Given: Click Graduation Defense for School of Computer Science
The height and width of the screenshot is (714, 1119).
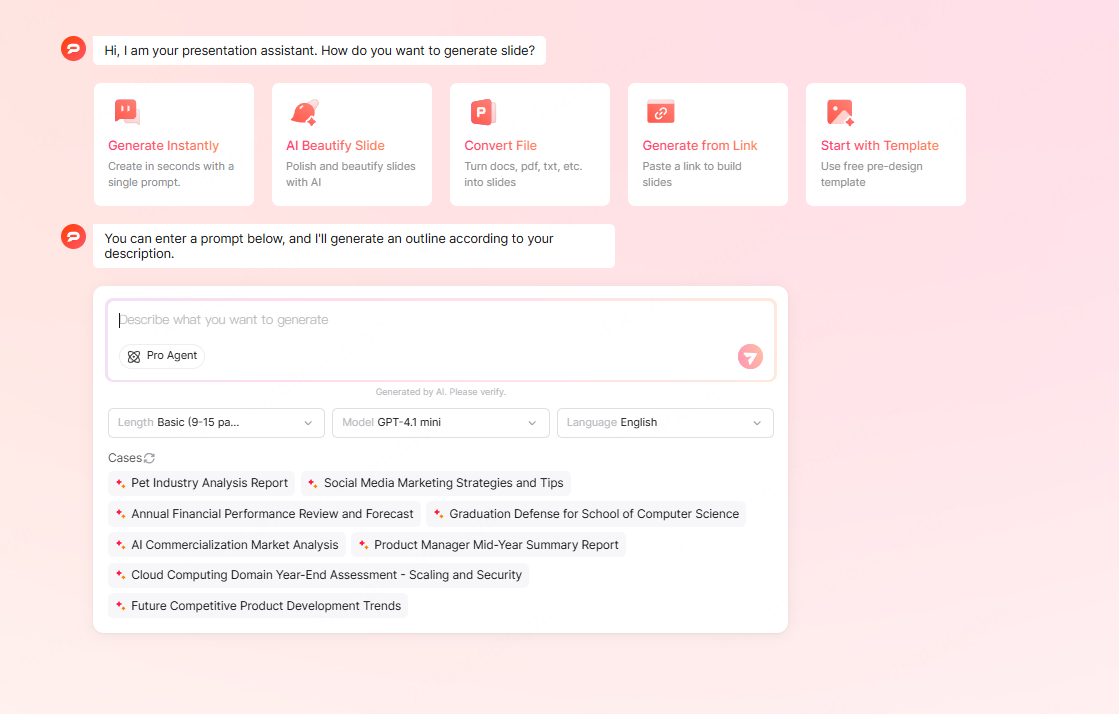Looking at the screenshot, I should [x=585, y=514].
